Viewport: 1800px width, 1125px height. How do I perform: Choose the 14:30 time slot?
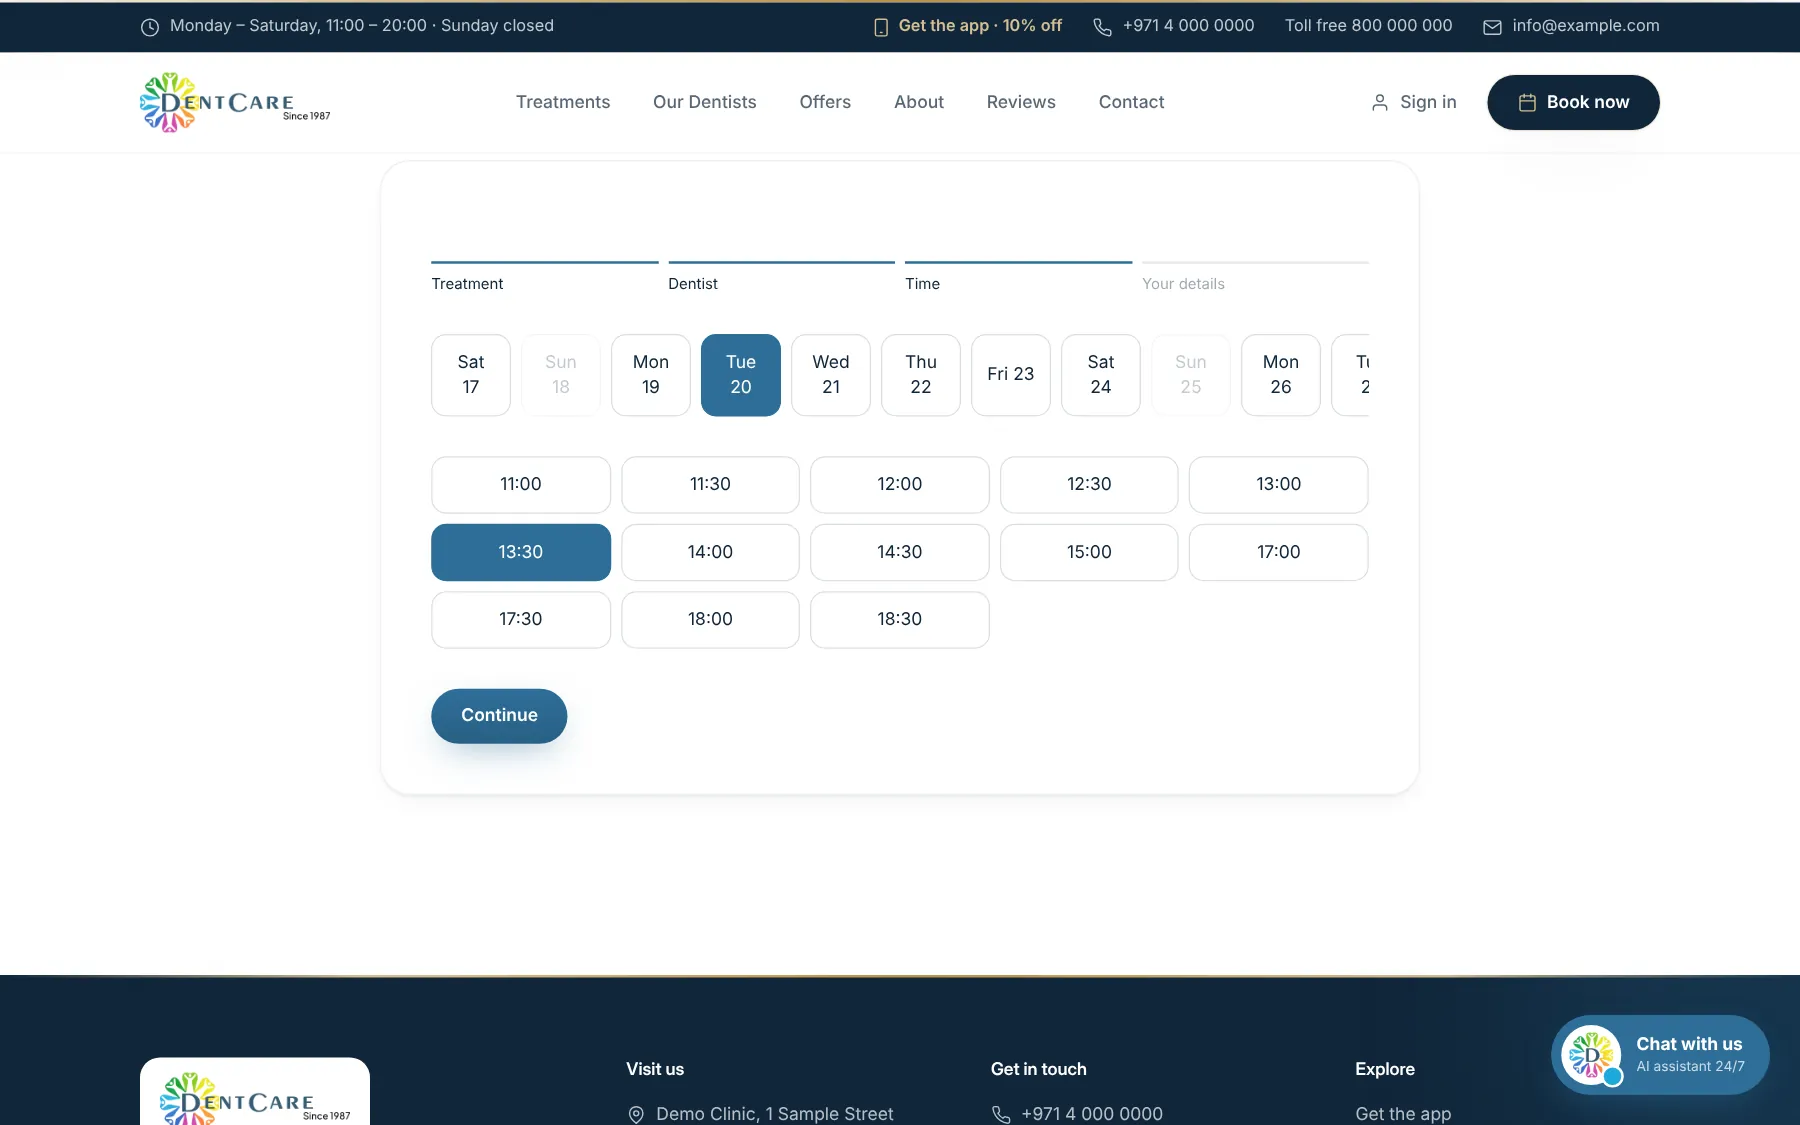[900, 552]
